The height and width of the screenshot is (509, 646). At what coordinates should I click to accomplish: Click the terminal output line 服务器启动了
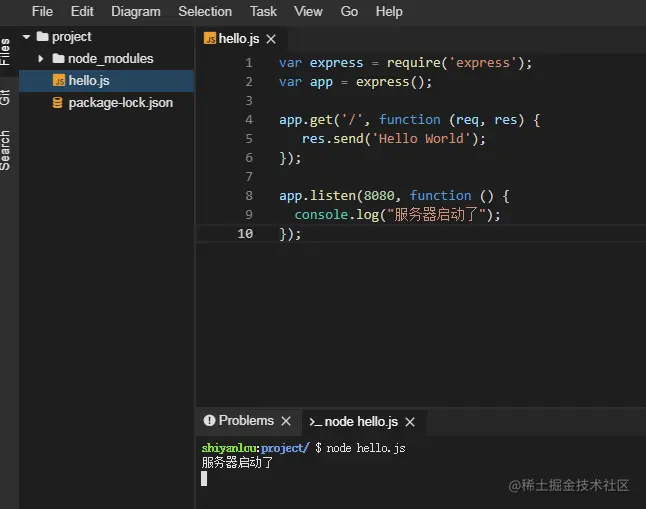point(237,462)
